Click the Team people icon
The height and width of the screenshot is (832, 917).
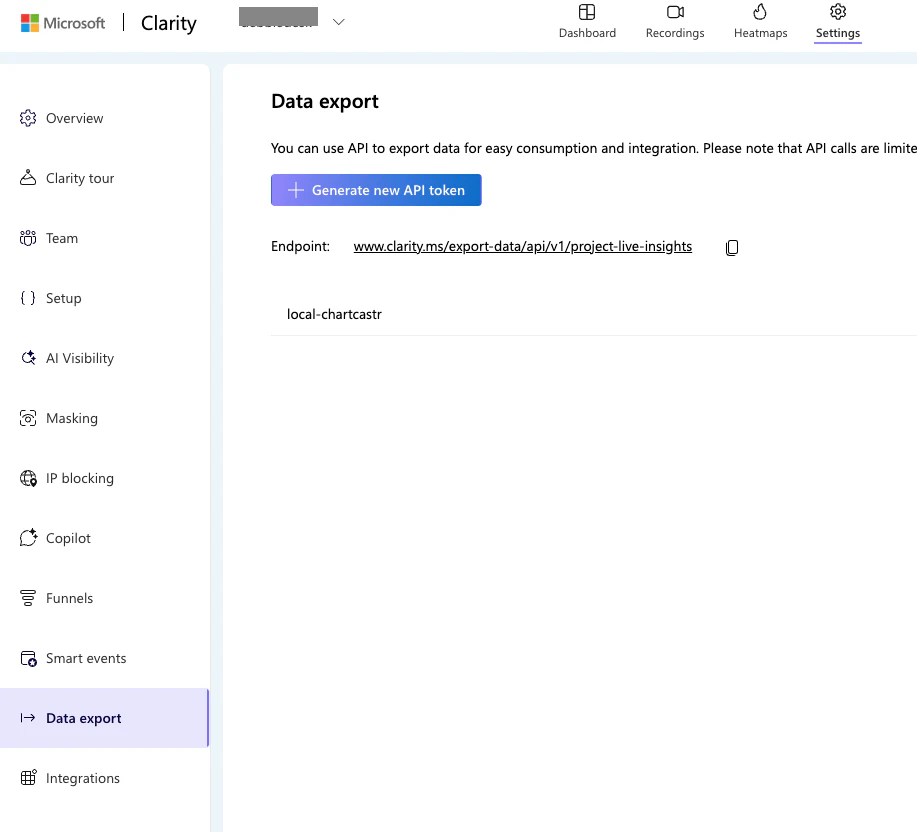coord(27,238)
